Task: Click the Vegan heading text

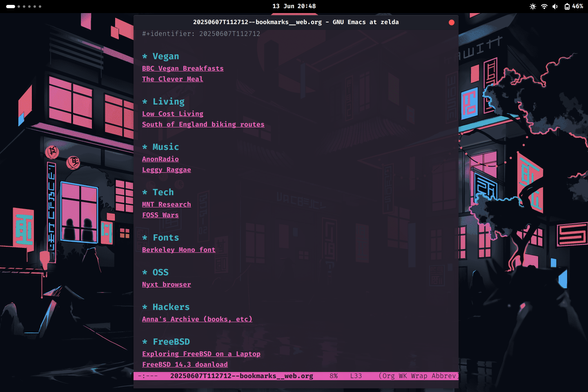Action: coord(166,56)
